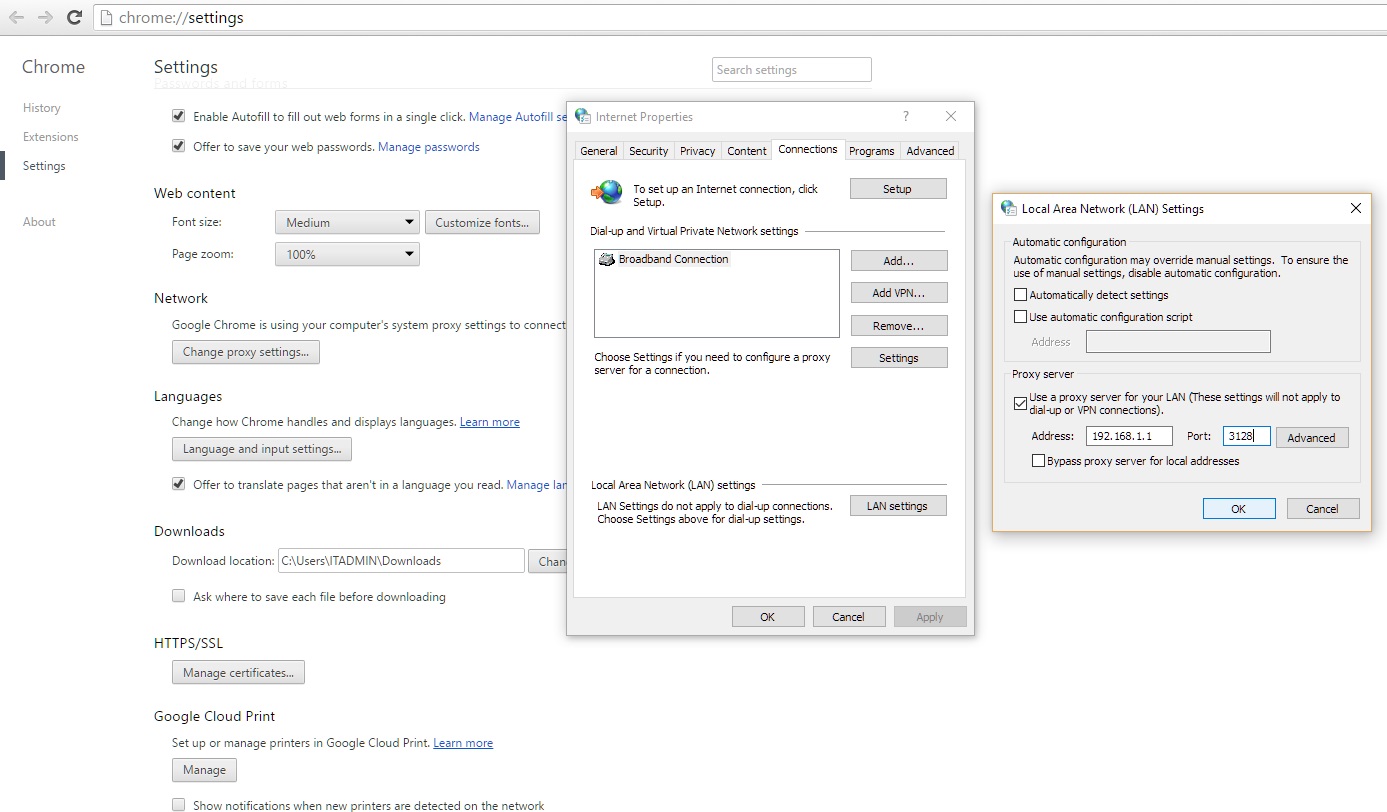This screenshot has height=812, width=1387.
Task: Click Language and input settings... button
Action: pos(262,449)
